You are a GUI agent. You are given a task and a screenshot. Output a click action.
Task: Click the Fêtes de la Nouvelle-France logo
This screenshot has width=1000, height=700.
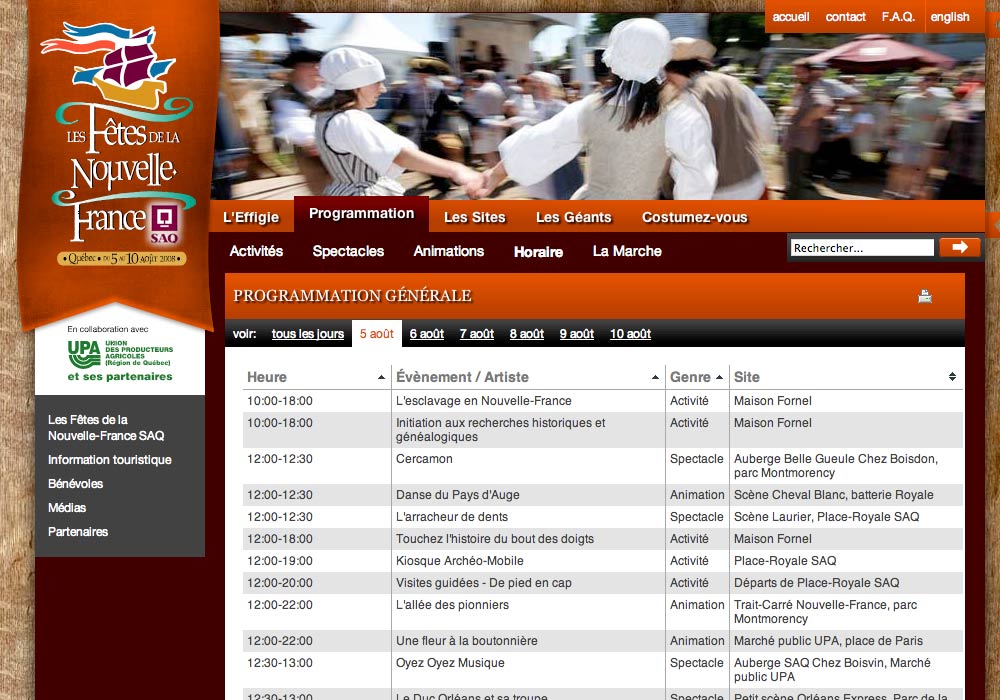point(120,150)
